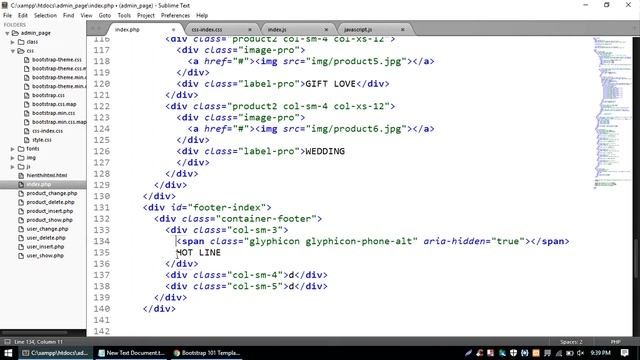Viewport: 640px width, 360px height.
Task: Select the fonts folder icon
Action: (x=21, y=149)
